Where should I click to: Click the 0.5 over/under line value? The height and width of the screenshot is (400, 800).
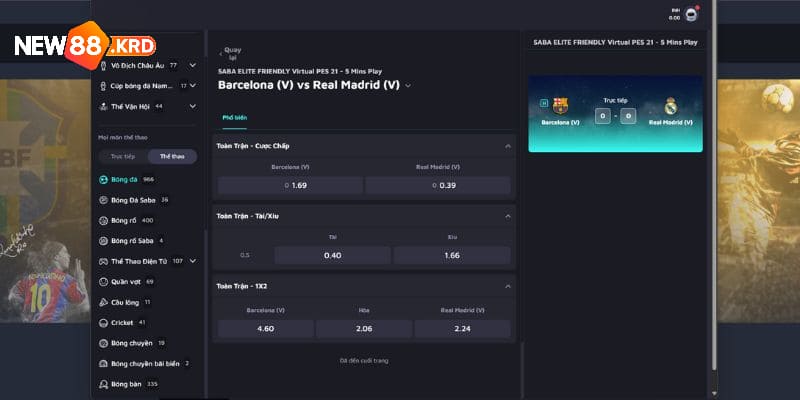[245, 255]
